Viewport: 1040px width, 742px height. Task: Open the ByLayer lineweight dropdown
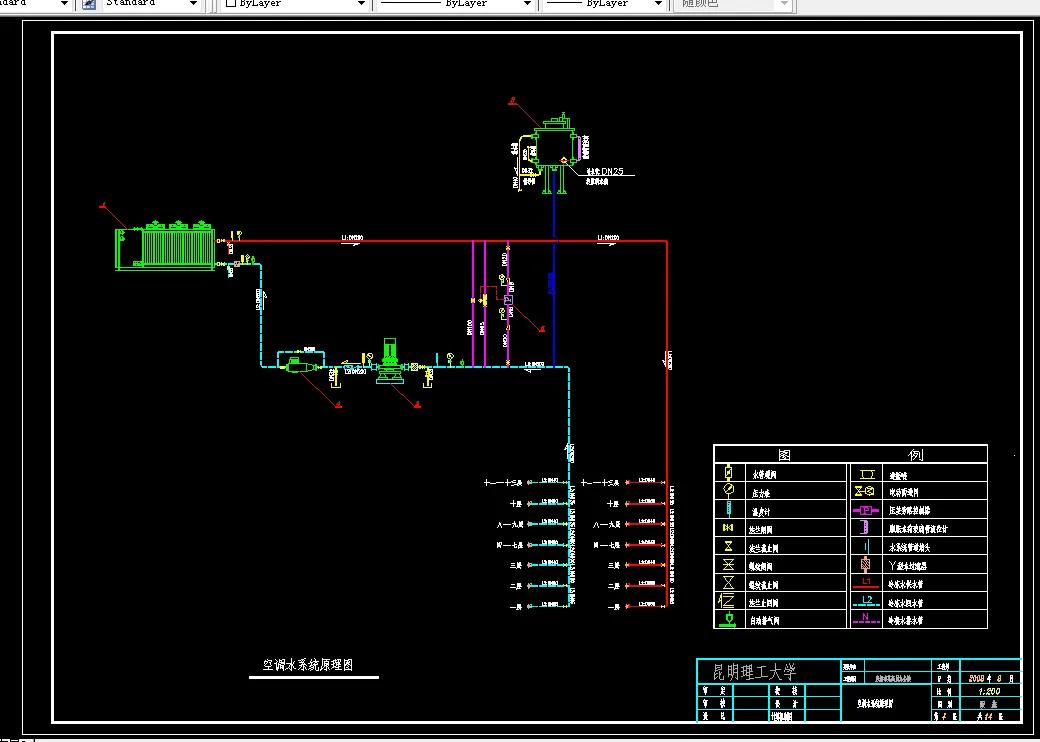[604, 3]
